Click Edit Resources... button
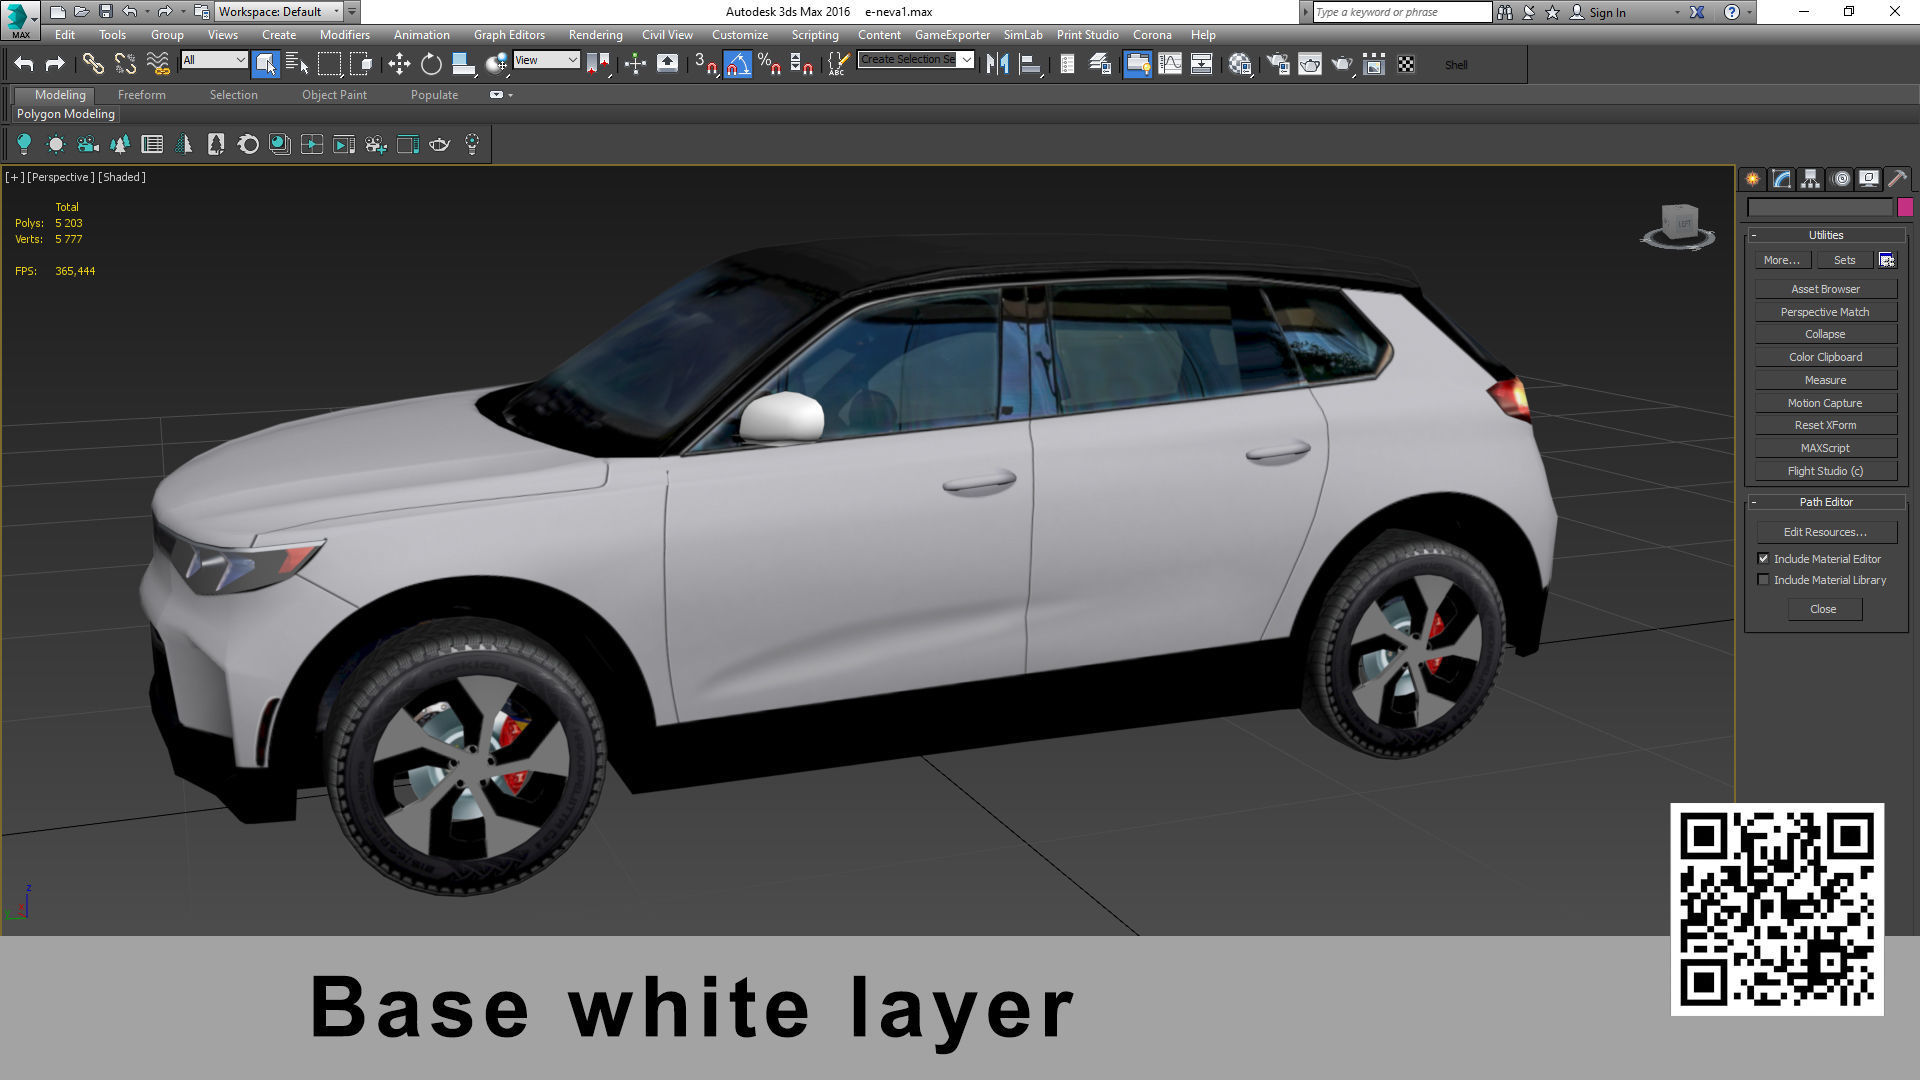The width and height of the screenshot is (1920, 1080). coord(1825,532)
